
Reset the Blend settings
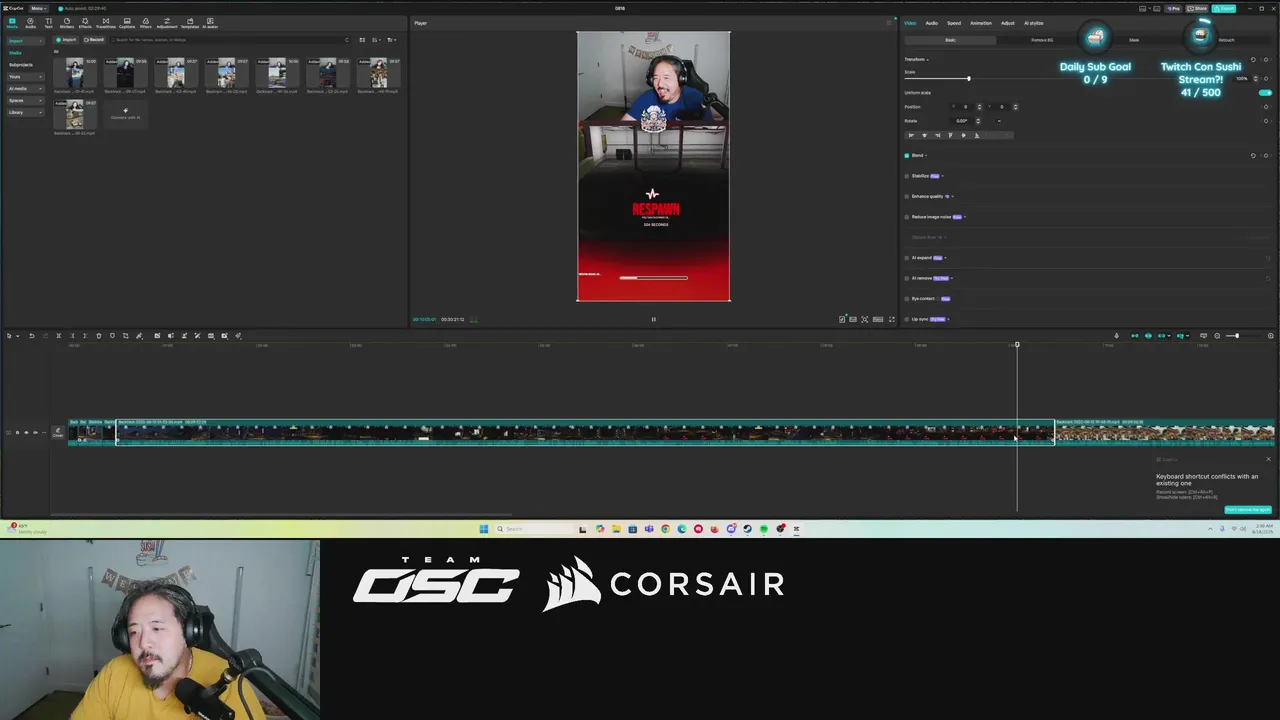click(x=1253, y=156)
